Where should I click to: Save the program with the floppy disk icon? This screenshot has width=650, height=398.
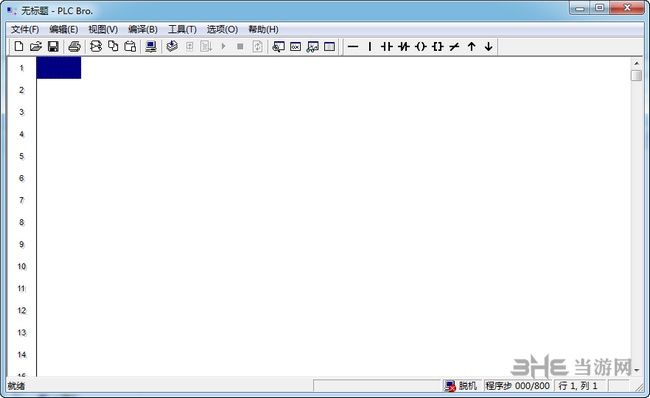53,46
